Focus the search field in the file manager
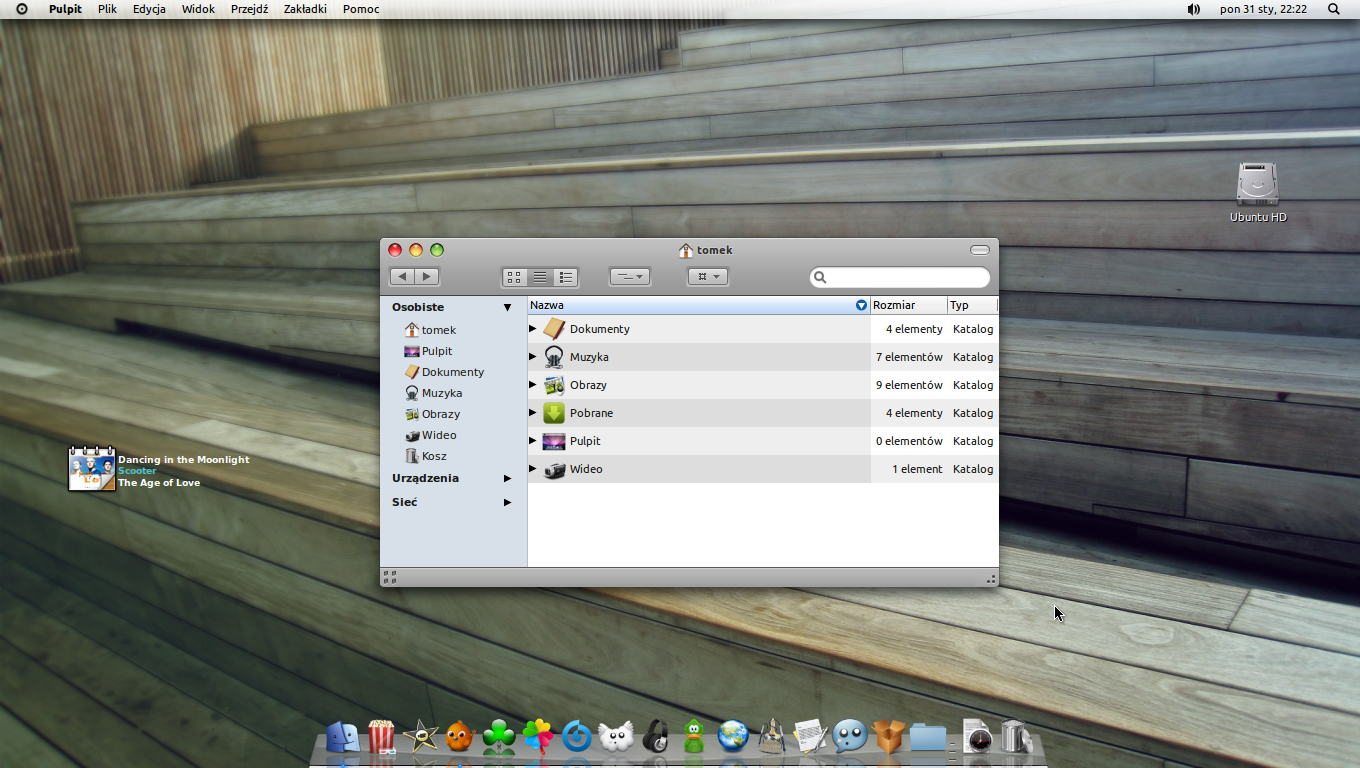Screen dimensions: 1360x768 [900, 277]
